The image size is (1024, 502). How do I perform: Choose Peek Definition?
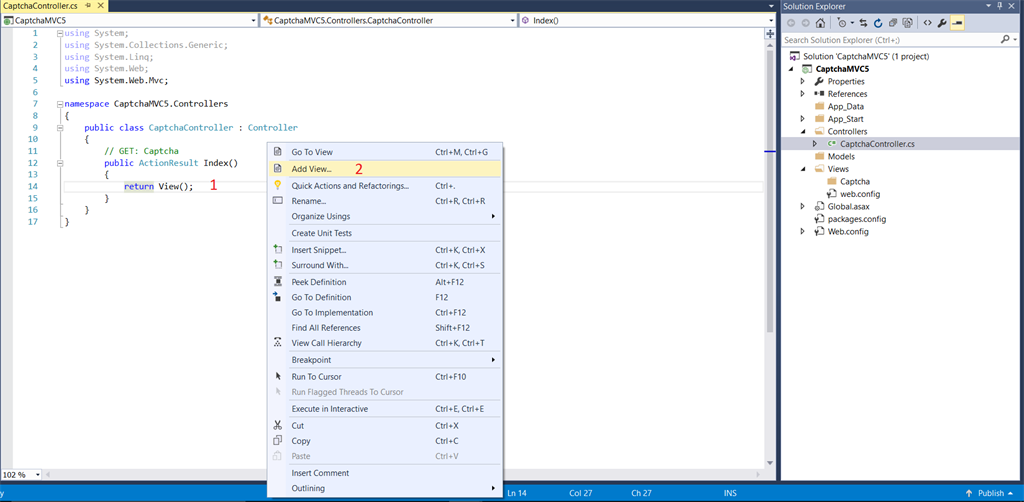click(x=385, y=282)
